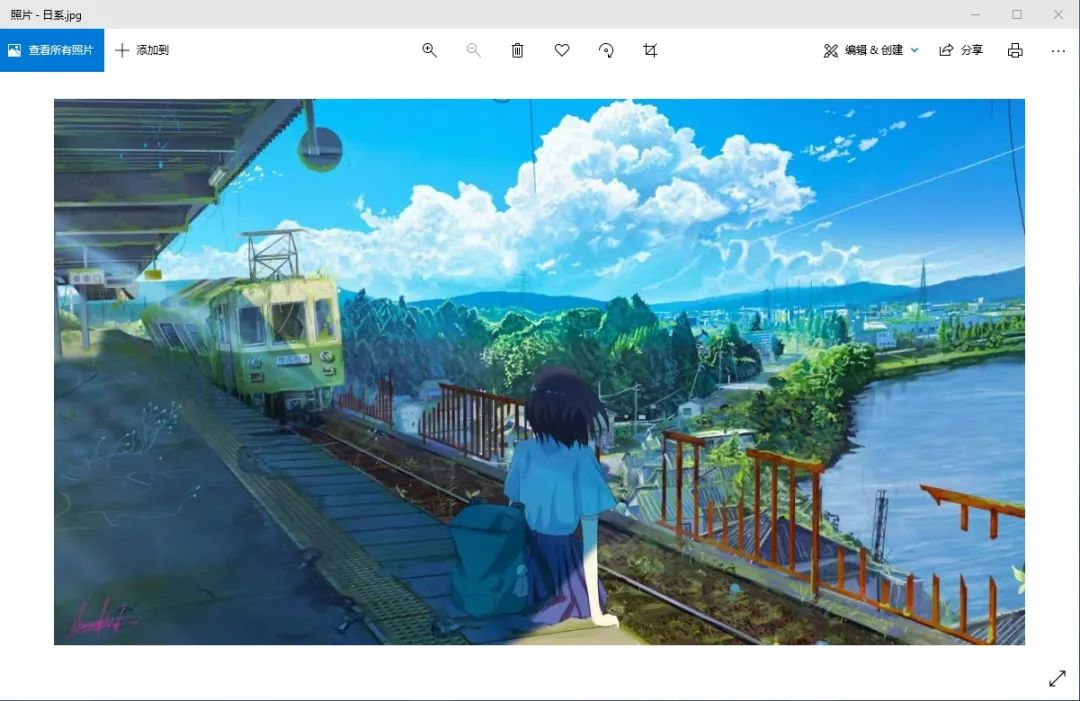The width and height of the screenshot is (1080, 701).
Task: Minimize the Photos window
Action: coord(975,14)
